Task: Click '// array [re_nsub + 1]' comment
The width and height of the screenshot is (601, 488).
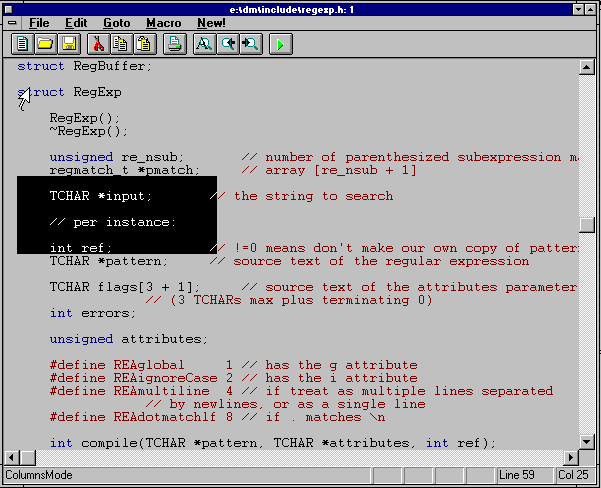Action: point(329,170)
